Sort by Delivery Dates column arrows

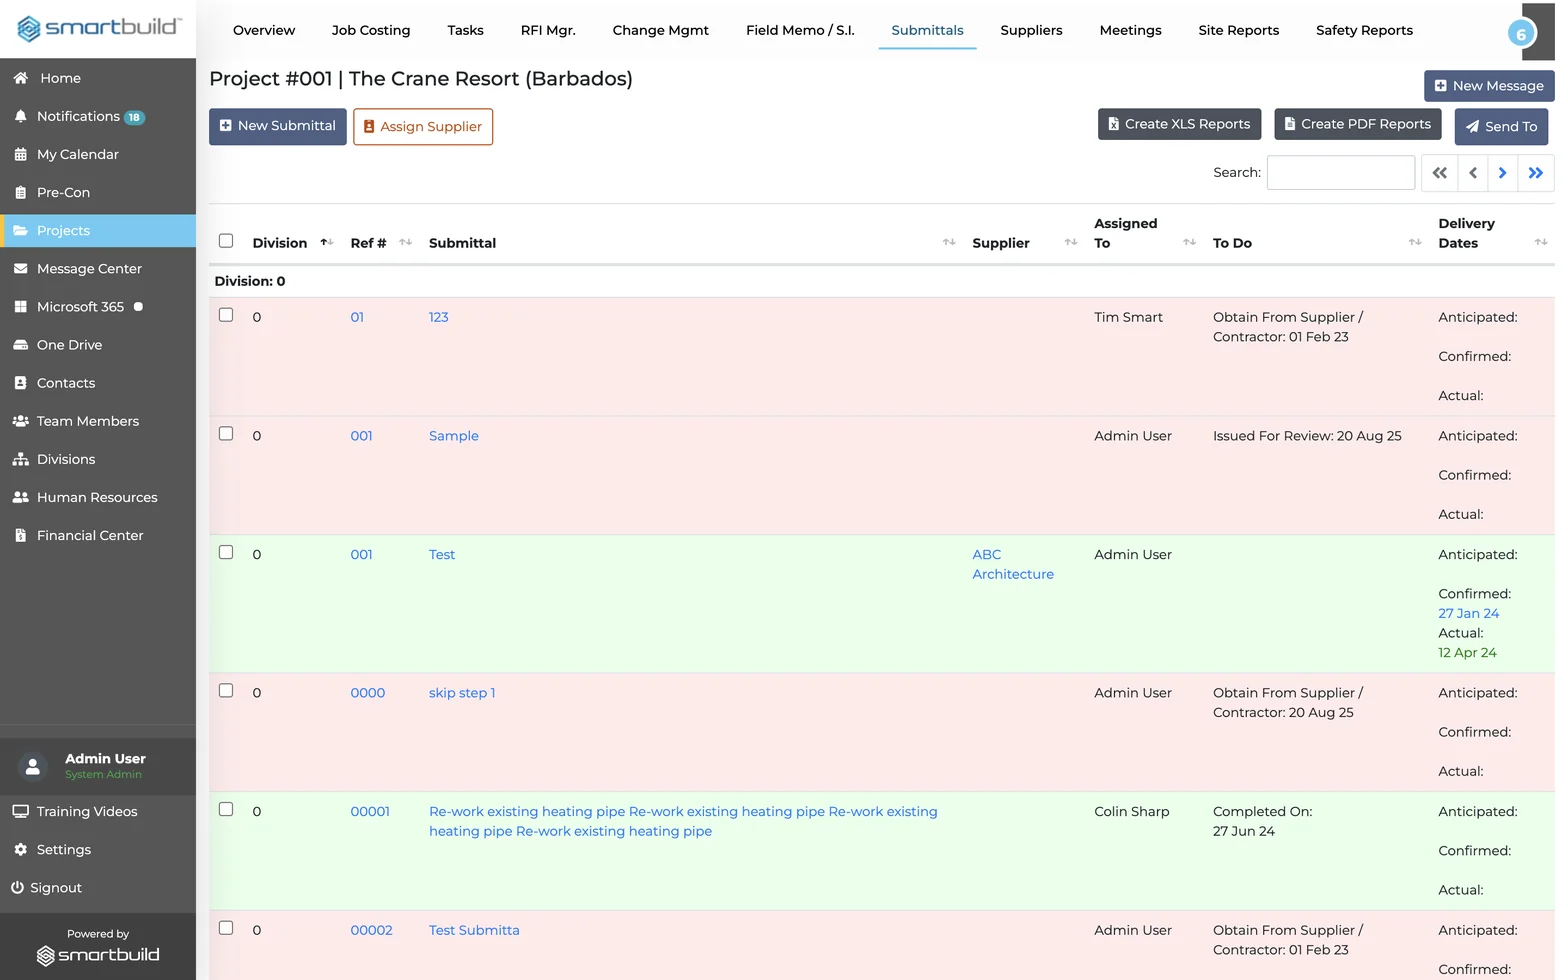[x=1541, y=242]
